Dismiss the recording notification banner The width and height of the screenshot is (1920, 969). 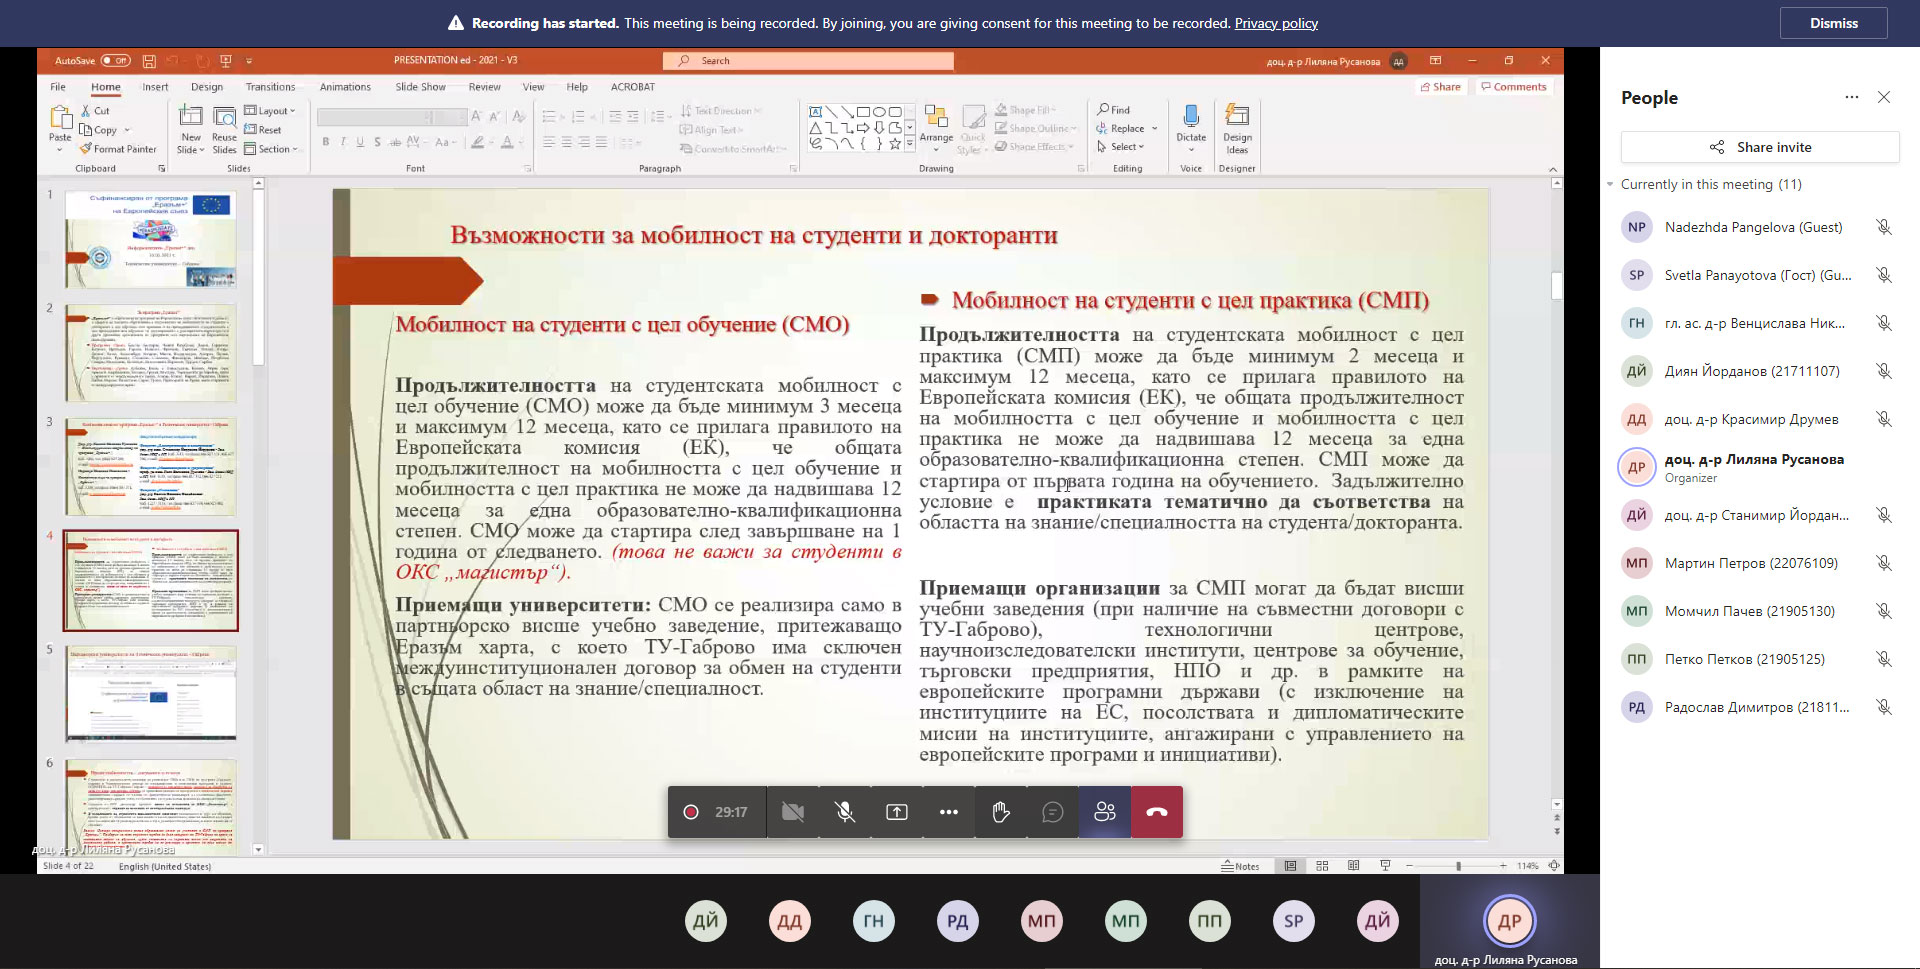pyautogui.click(x=1833, y=23)
